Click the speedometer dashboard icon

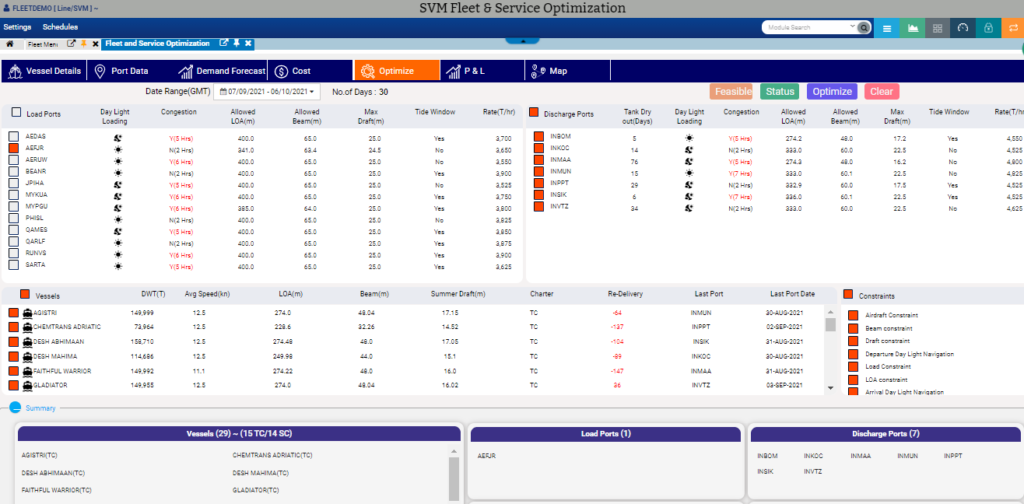(963, 28)
